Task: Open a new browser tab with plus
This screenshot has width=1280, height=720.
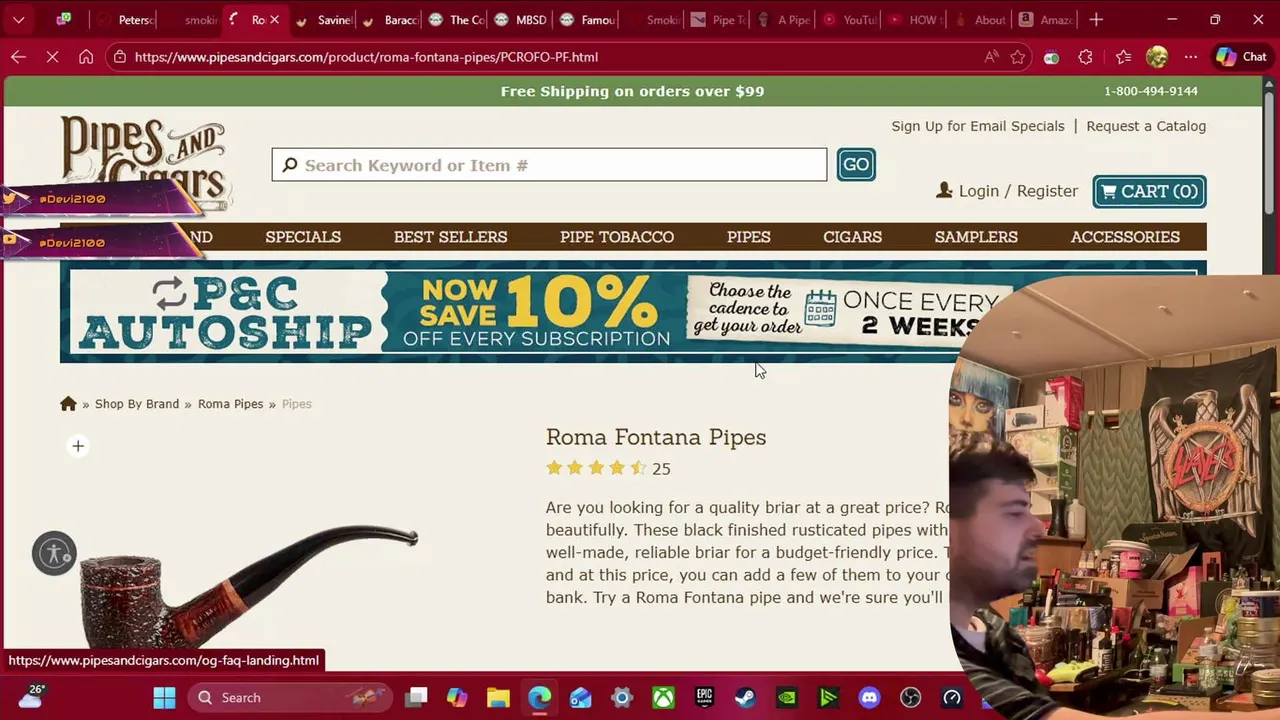Action: tap(1096, 19)
